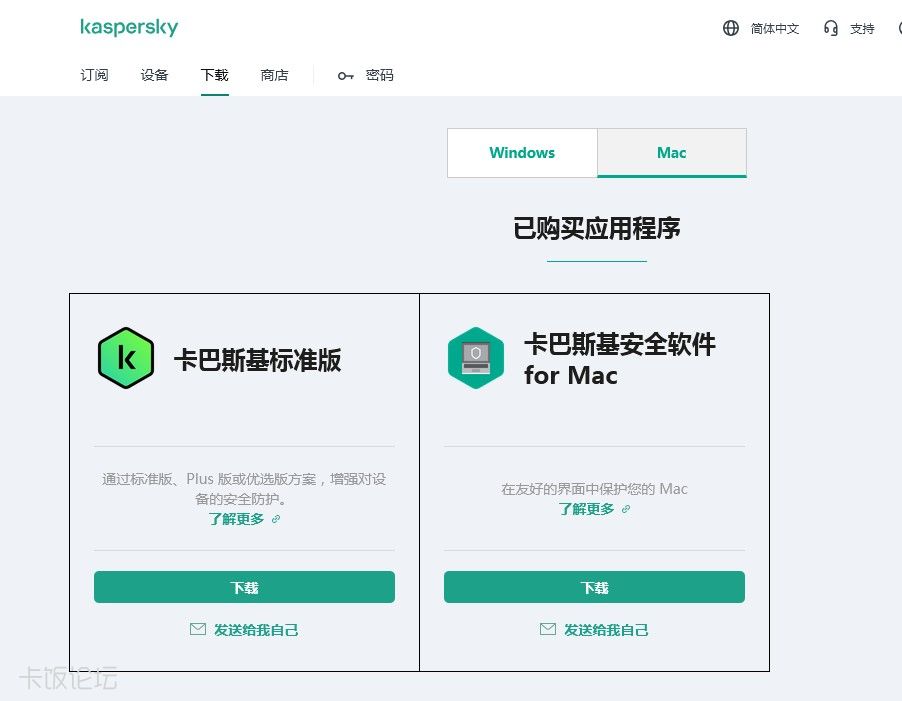The width and height of the screenshot is (902, 701).
Task: Click the globe language icon
Action: (731, 28)
